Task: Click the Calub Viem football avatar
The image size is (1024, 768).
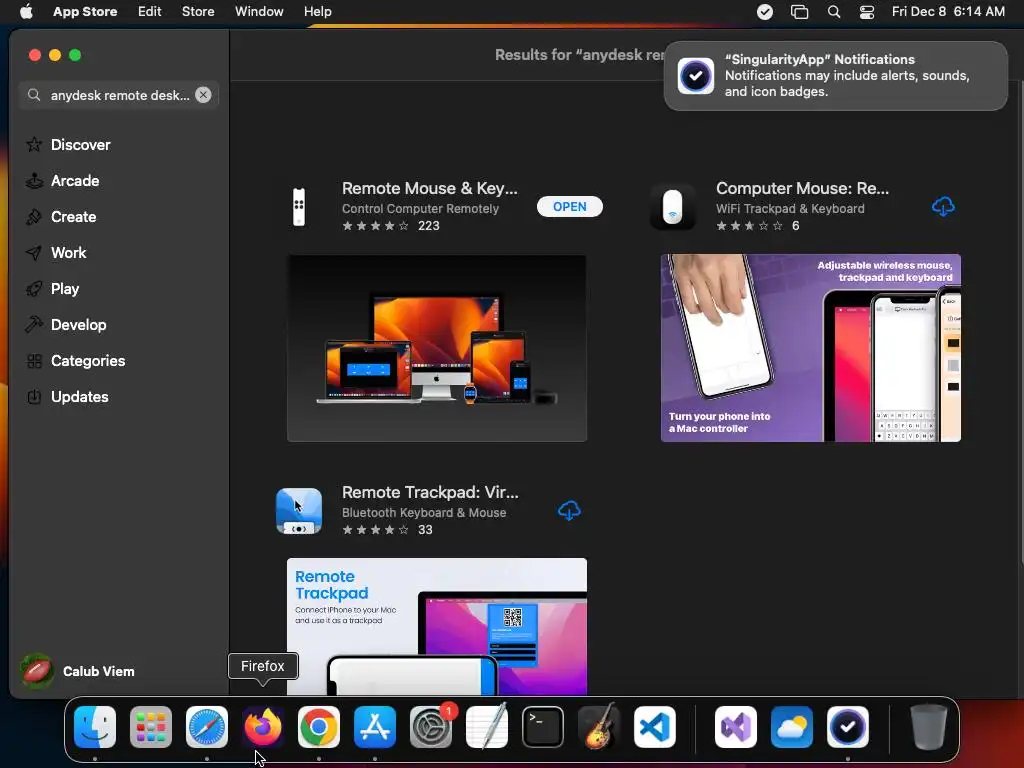Action: coord(37,671)
